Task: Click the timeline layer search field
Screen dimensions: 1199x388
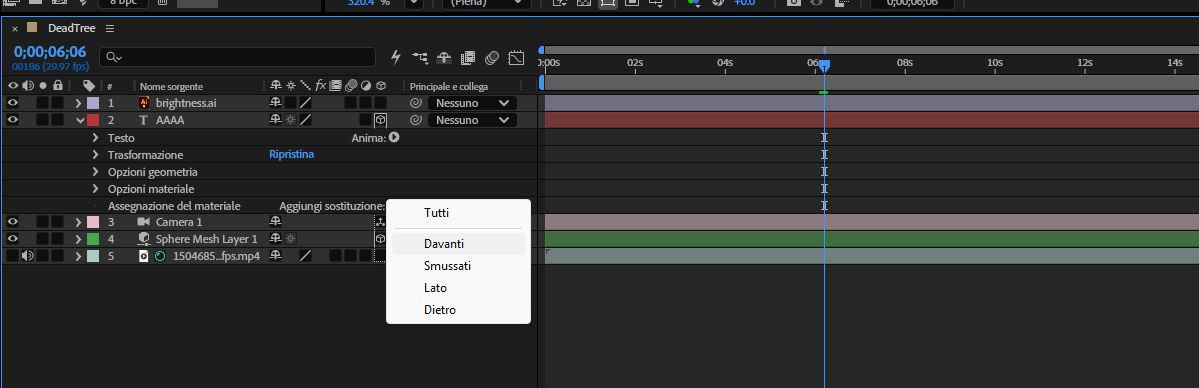Action: click(238, 57)
